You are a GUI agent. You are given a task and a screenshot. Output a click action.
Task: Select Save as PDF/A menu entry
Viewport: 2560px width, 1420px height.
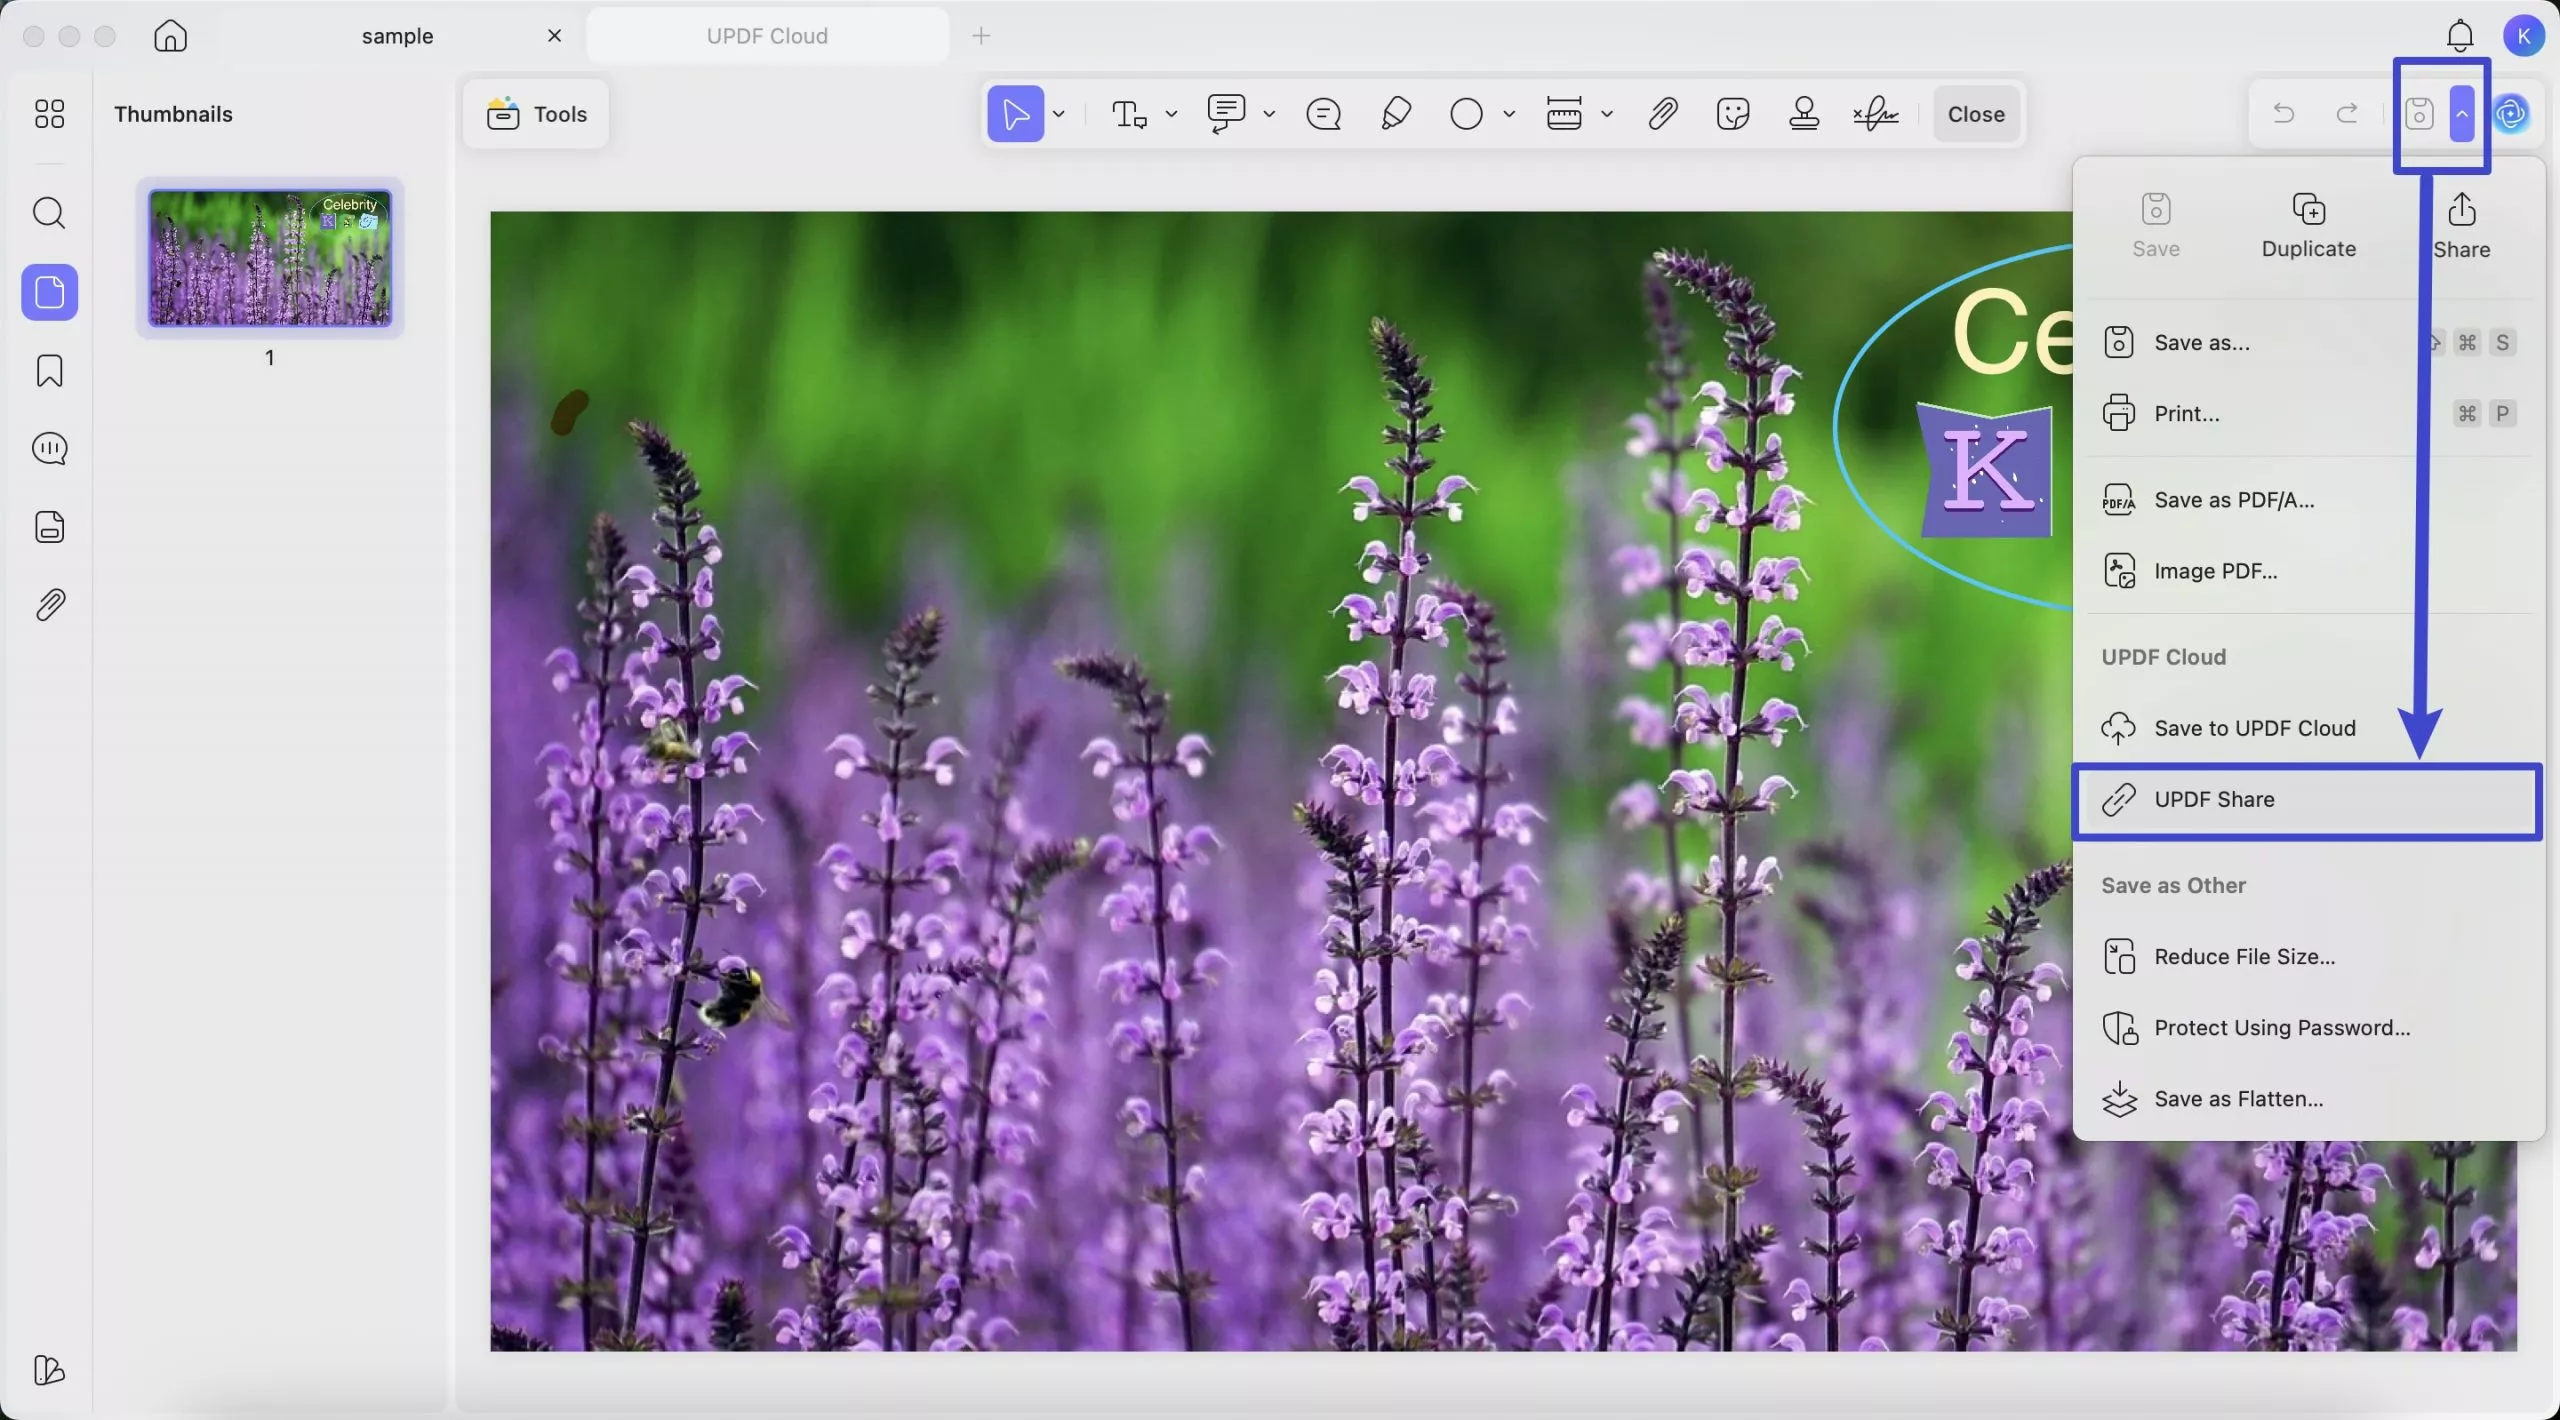point(2234,500)
